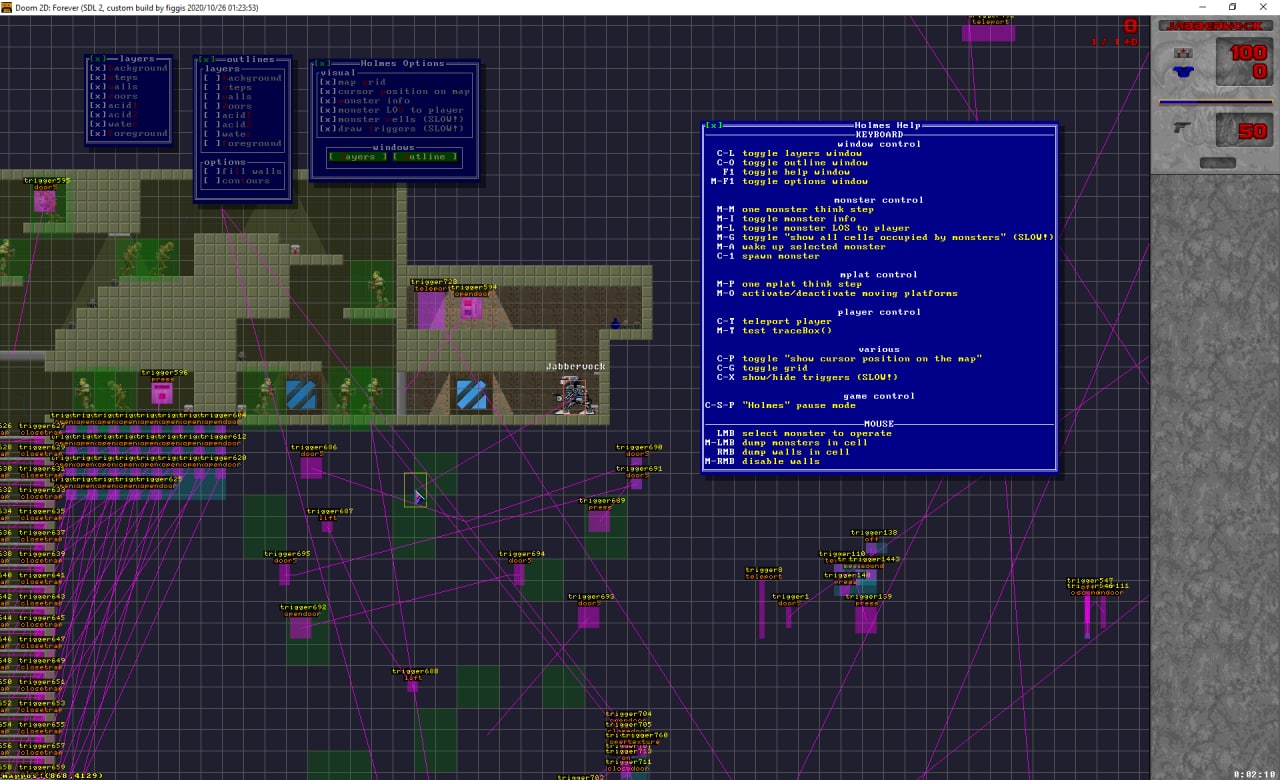Click the Jabberwock name plate in HUD
Viewport: 1280px width, 780px height.
click(x=1214, y=26)
